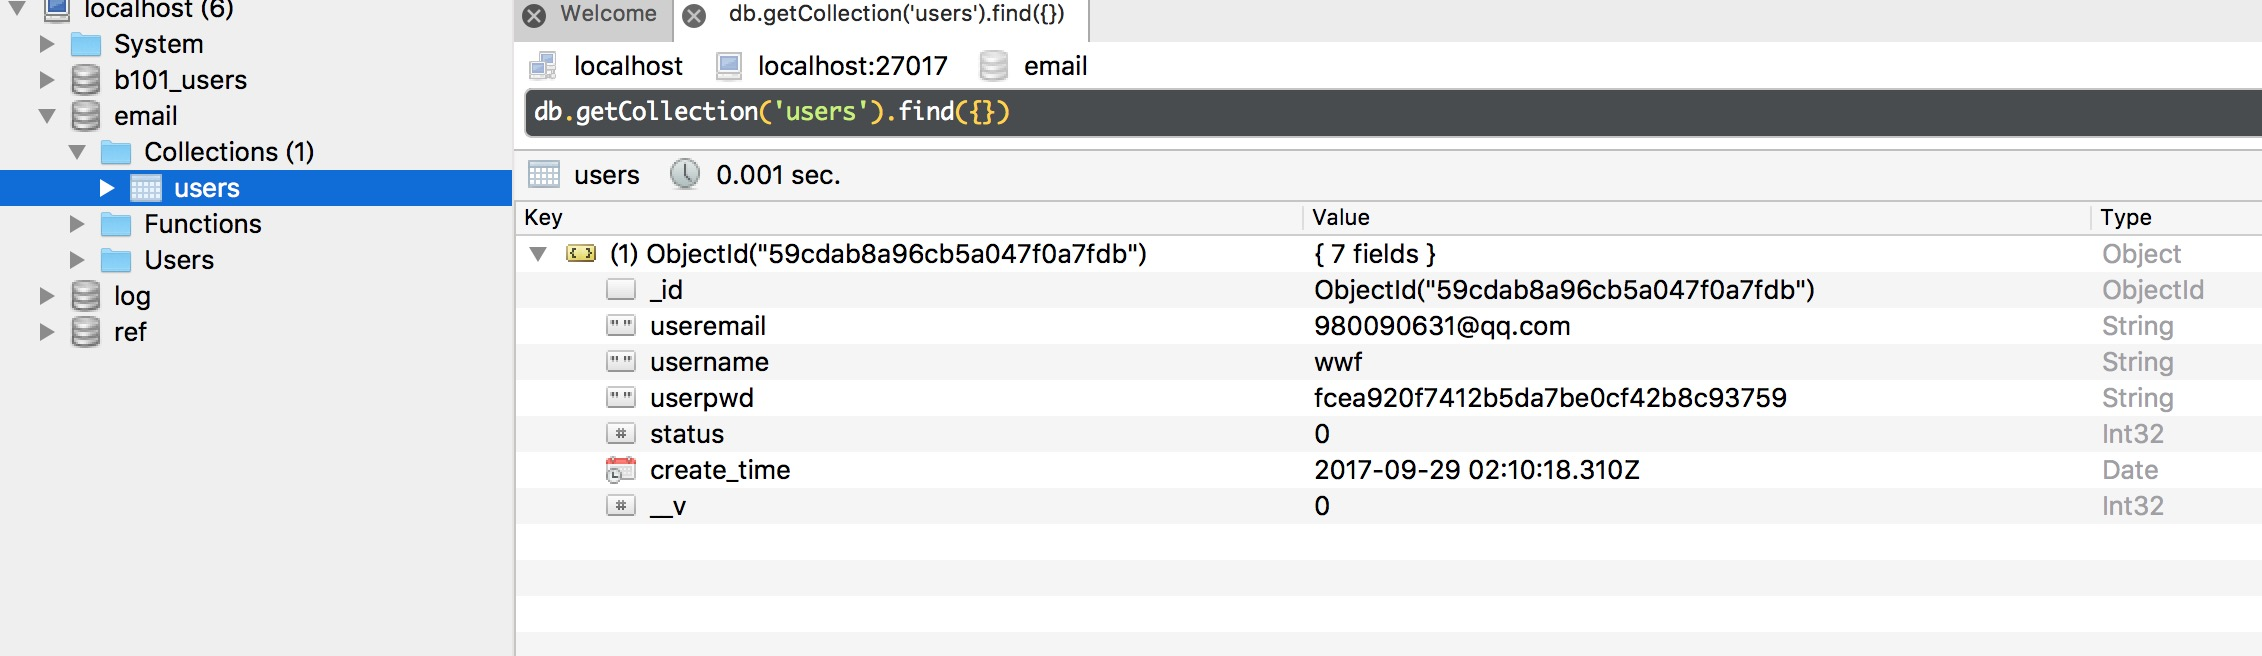Click the Date type cell of create_time
Viewport: 2262px width, 656px height.
click(2130, 470)
